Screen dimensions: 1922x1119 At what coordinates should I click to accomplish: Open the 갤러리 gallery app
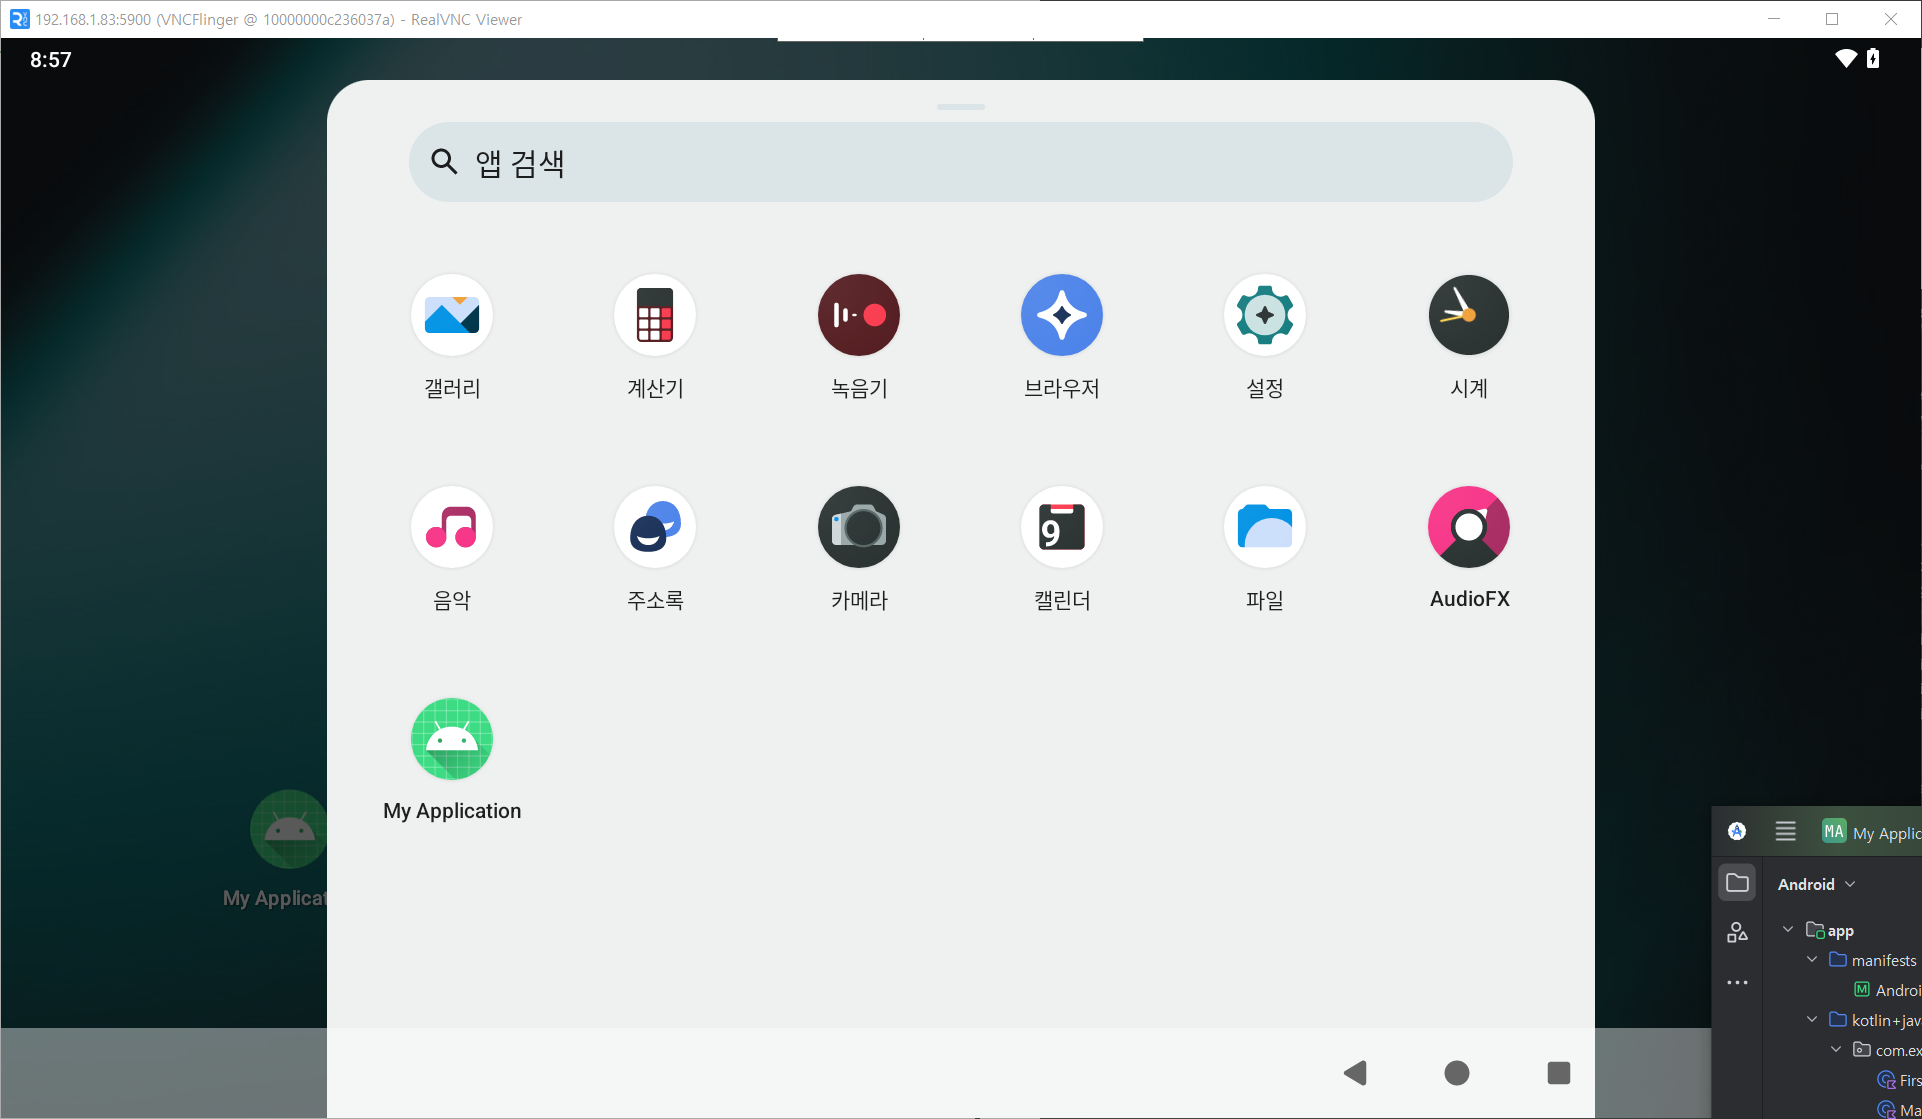[452, 316]
